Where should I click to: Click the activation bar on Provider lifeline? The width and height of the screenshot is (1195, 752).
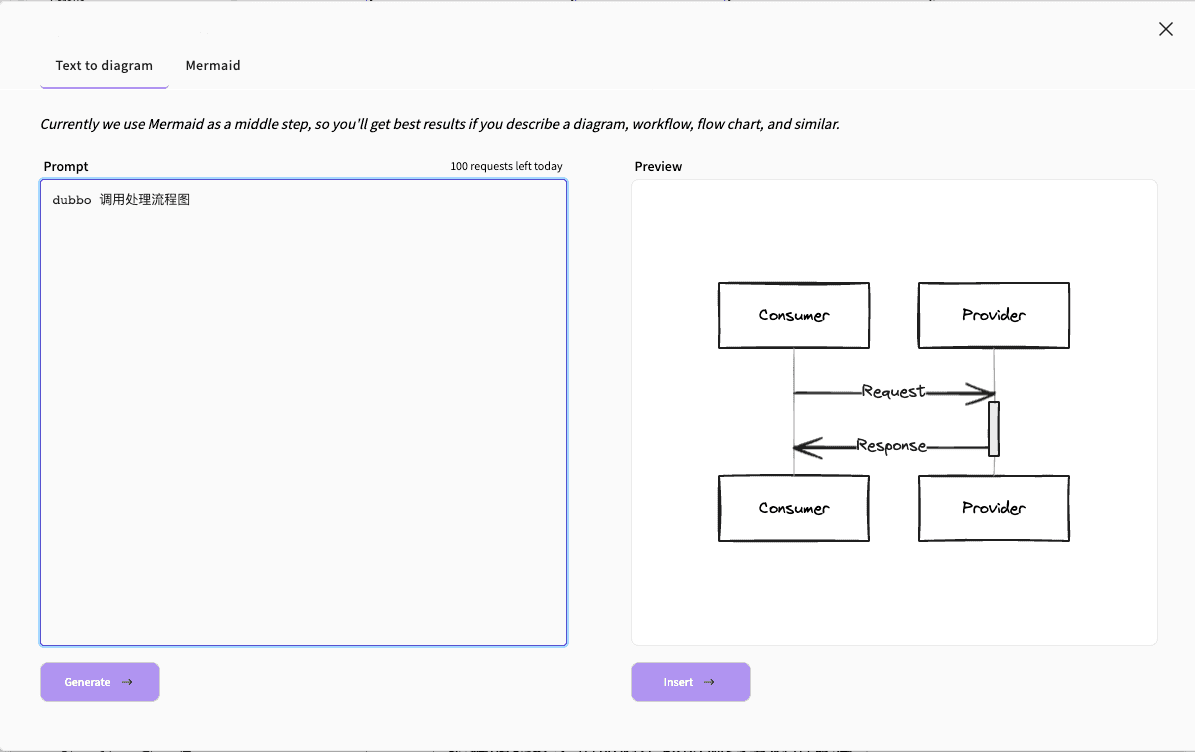[x=994, y=428]
